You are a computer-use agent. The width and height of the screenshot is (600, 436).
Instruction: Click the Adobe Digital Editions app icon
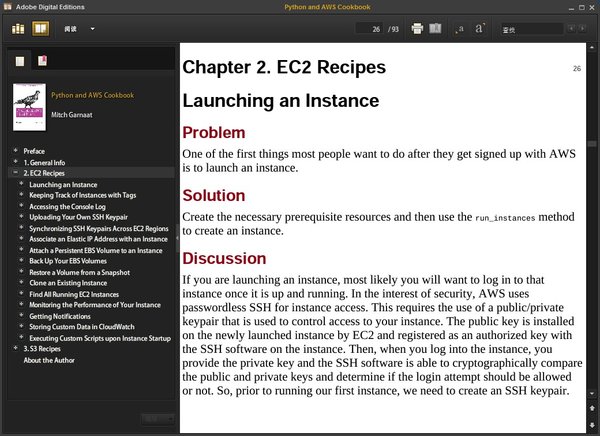pos(7,7)
